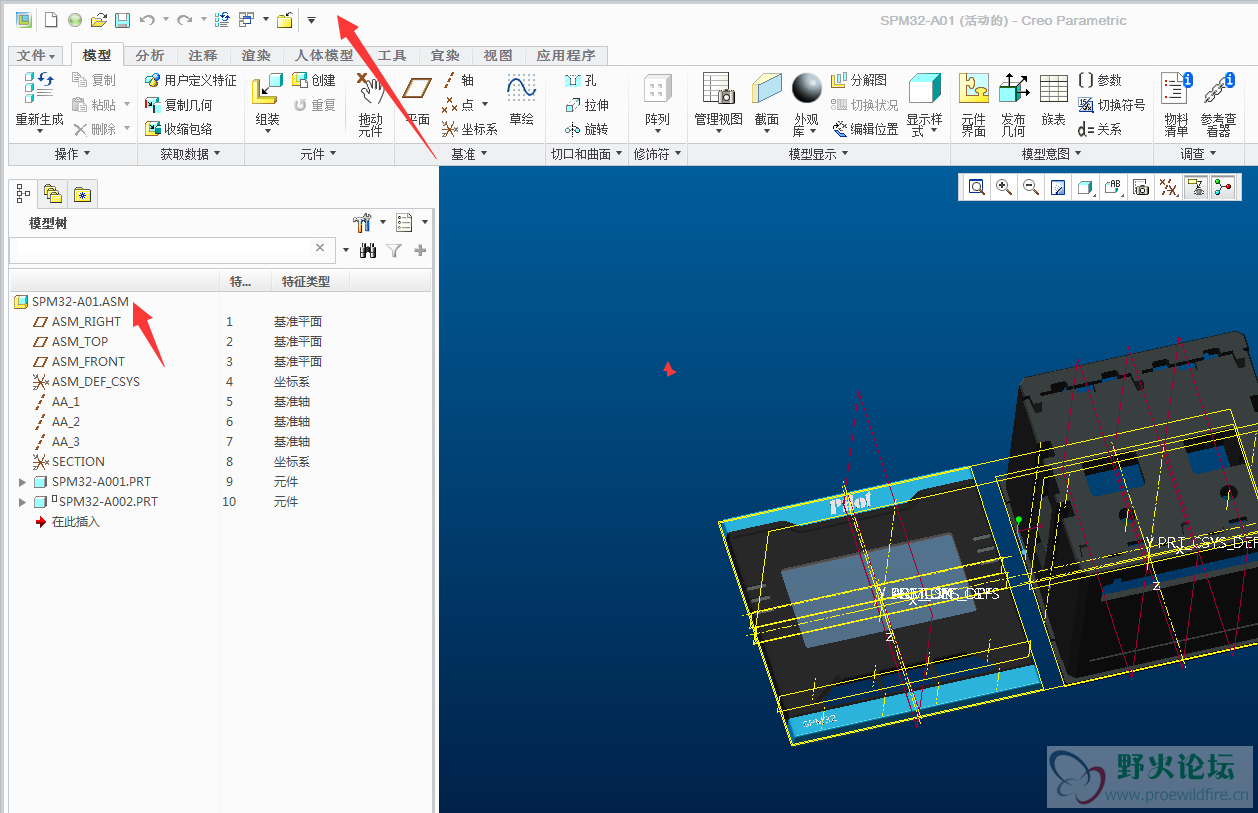Switch to the 应用程序 (Applications) ribbon tab
Screen dimensions: 1258x813
566,56
